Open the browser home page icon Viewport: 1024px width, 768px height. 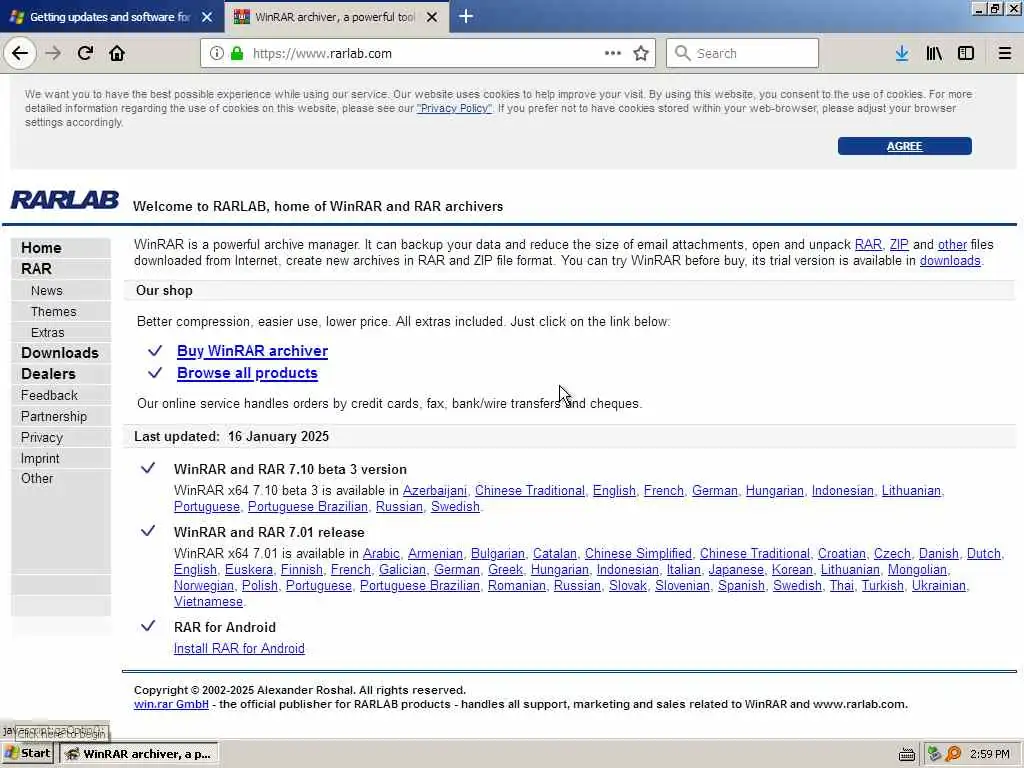click(x=117, y=54)
